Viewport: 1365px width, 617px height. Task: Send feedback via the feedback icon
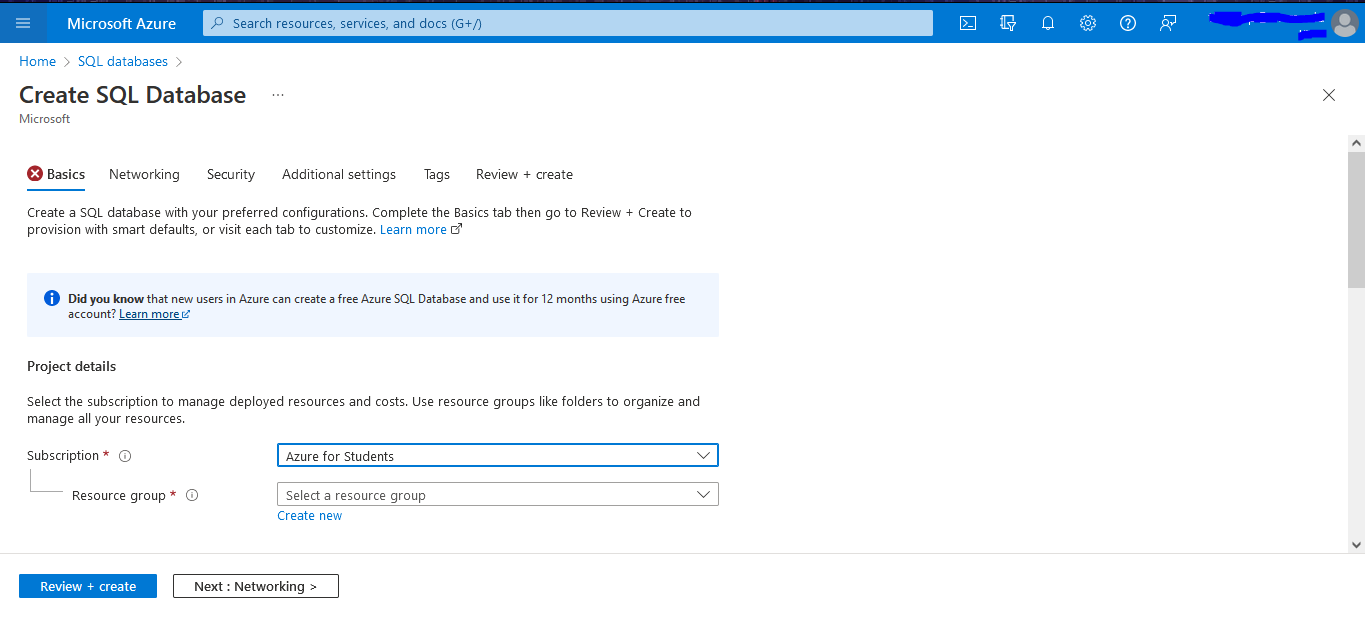[x=1167, y=23]
